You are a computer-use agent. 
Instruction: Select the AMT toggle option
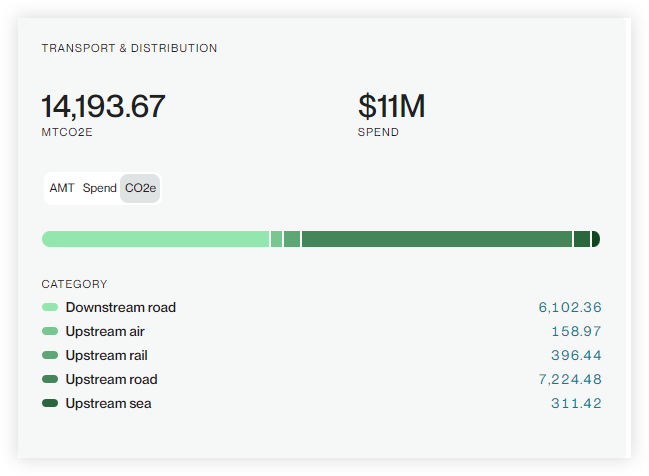62,188
